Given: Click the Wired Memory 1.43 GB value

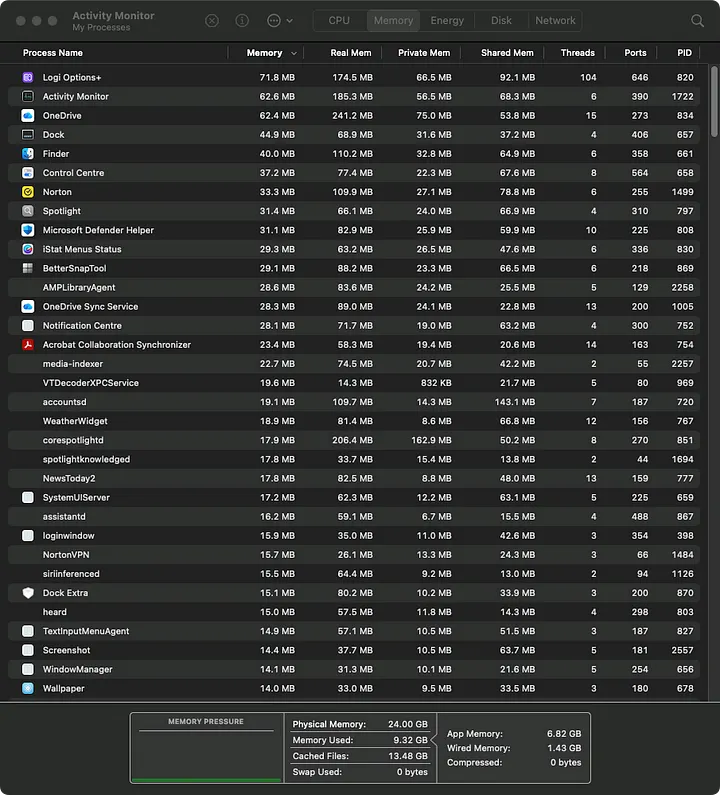Looking at the screenshot, I should point(564,748).
